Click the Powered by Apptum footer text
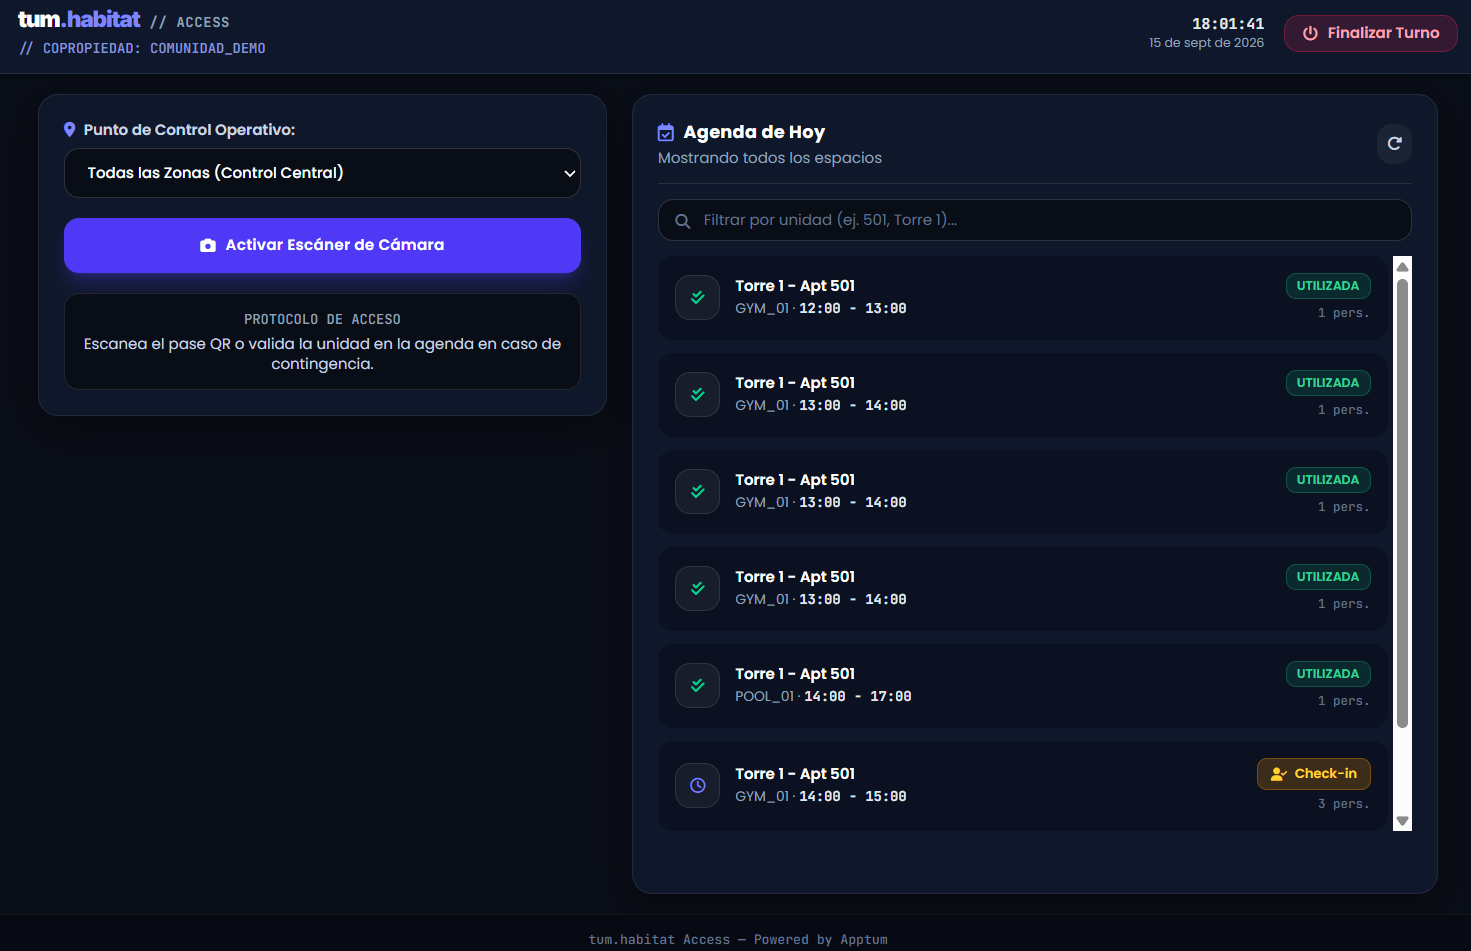Viewport: 1471px width, 951px height. coord(820,940)
